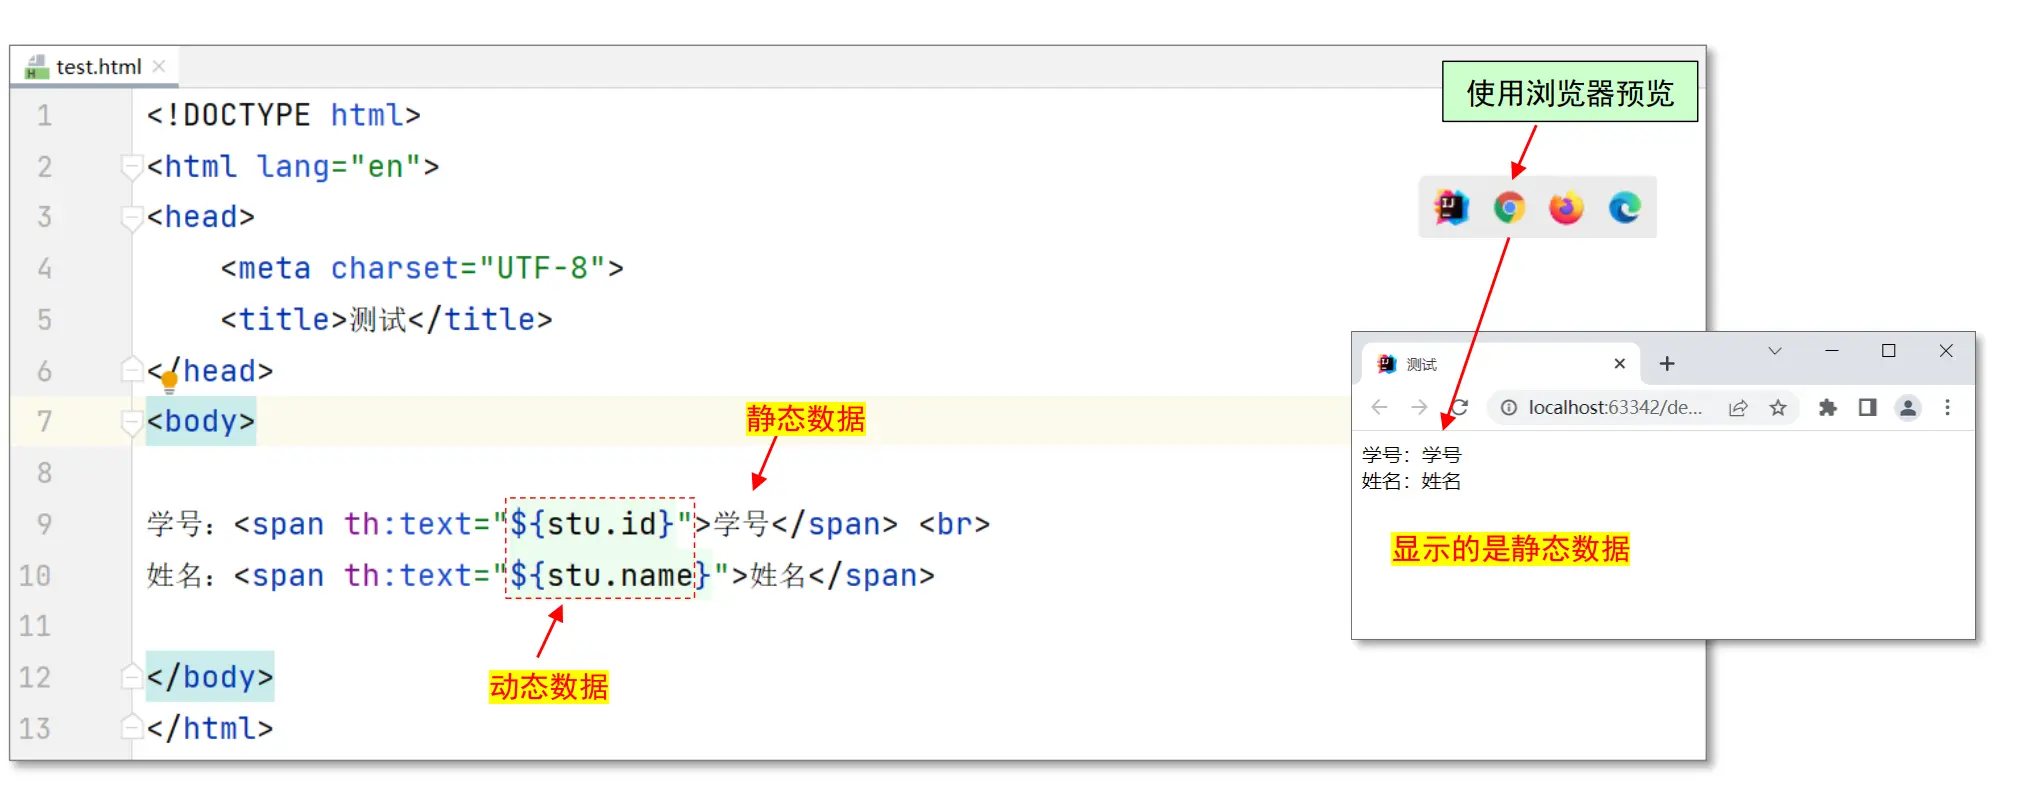Viewport: 2033px width, 809px height.
Task: Collapse the body tag fold on line 7
Action: tap(131, 422)
